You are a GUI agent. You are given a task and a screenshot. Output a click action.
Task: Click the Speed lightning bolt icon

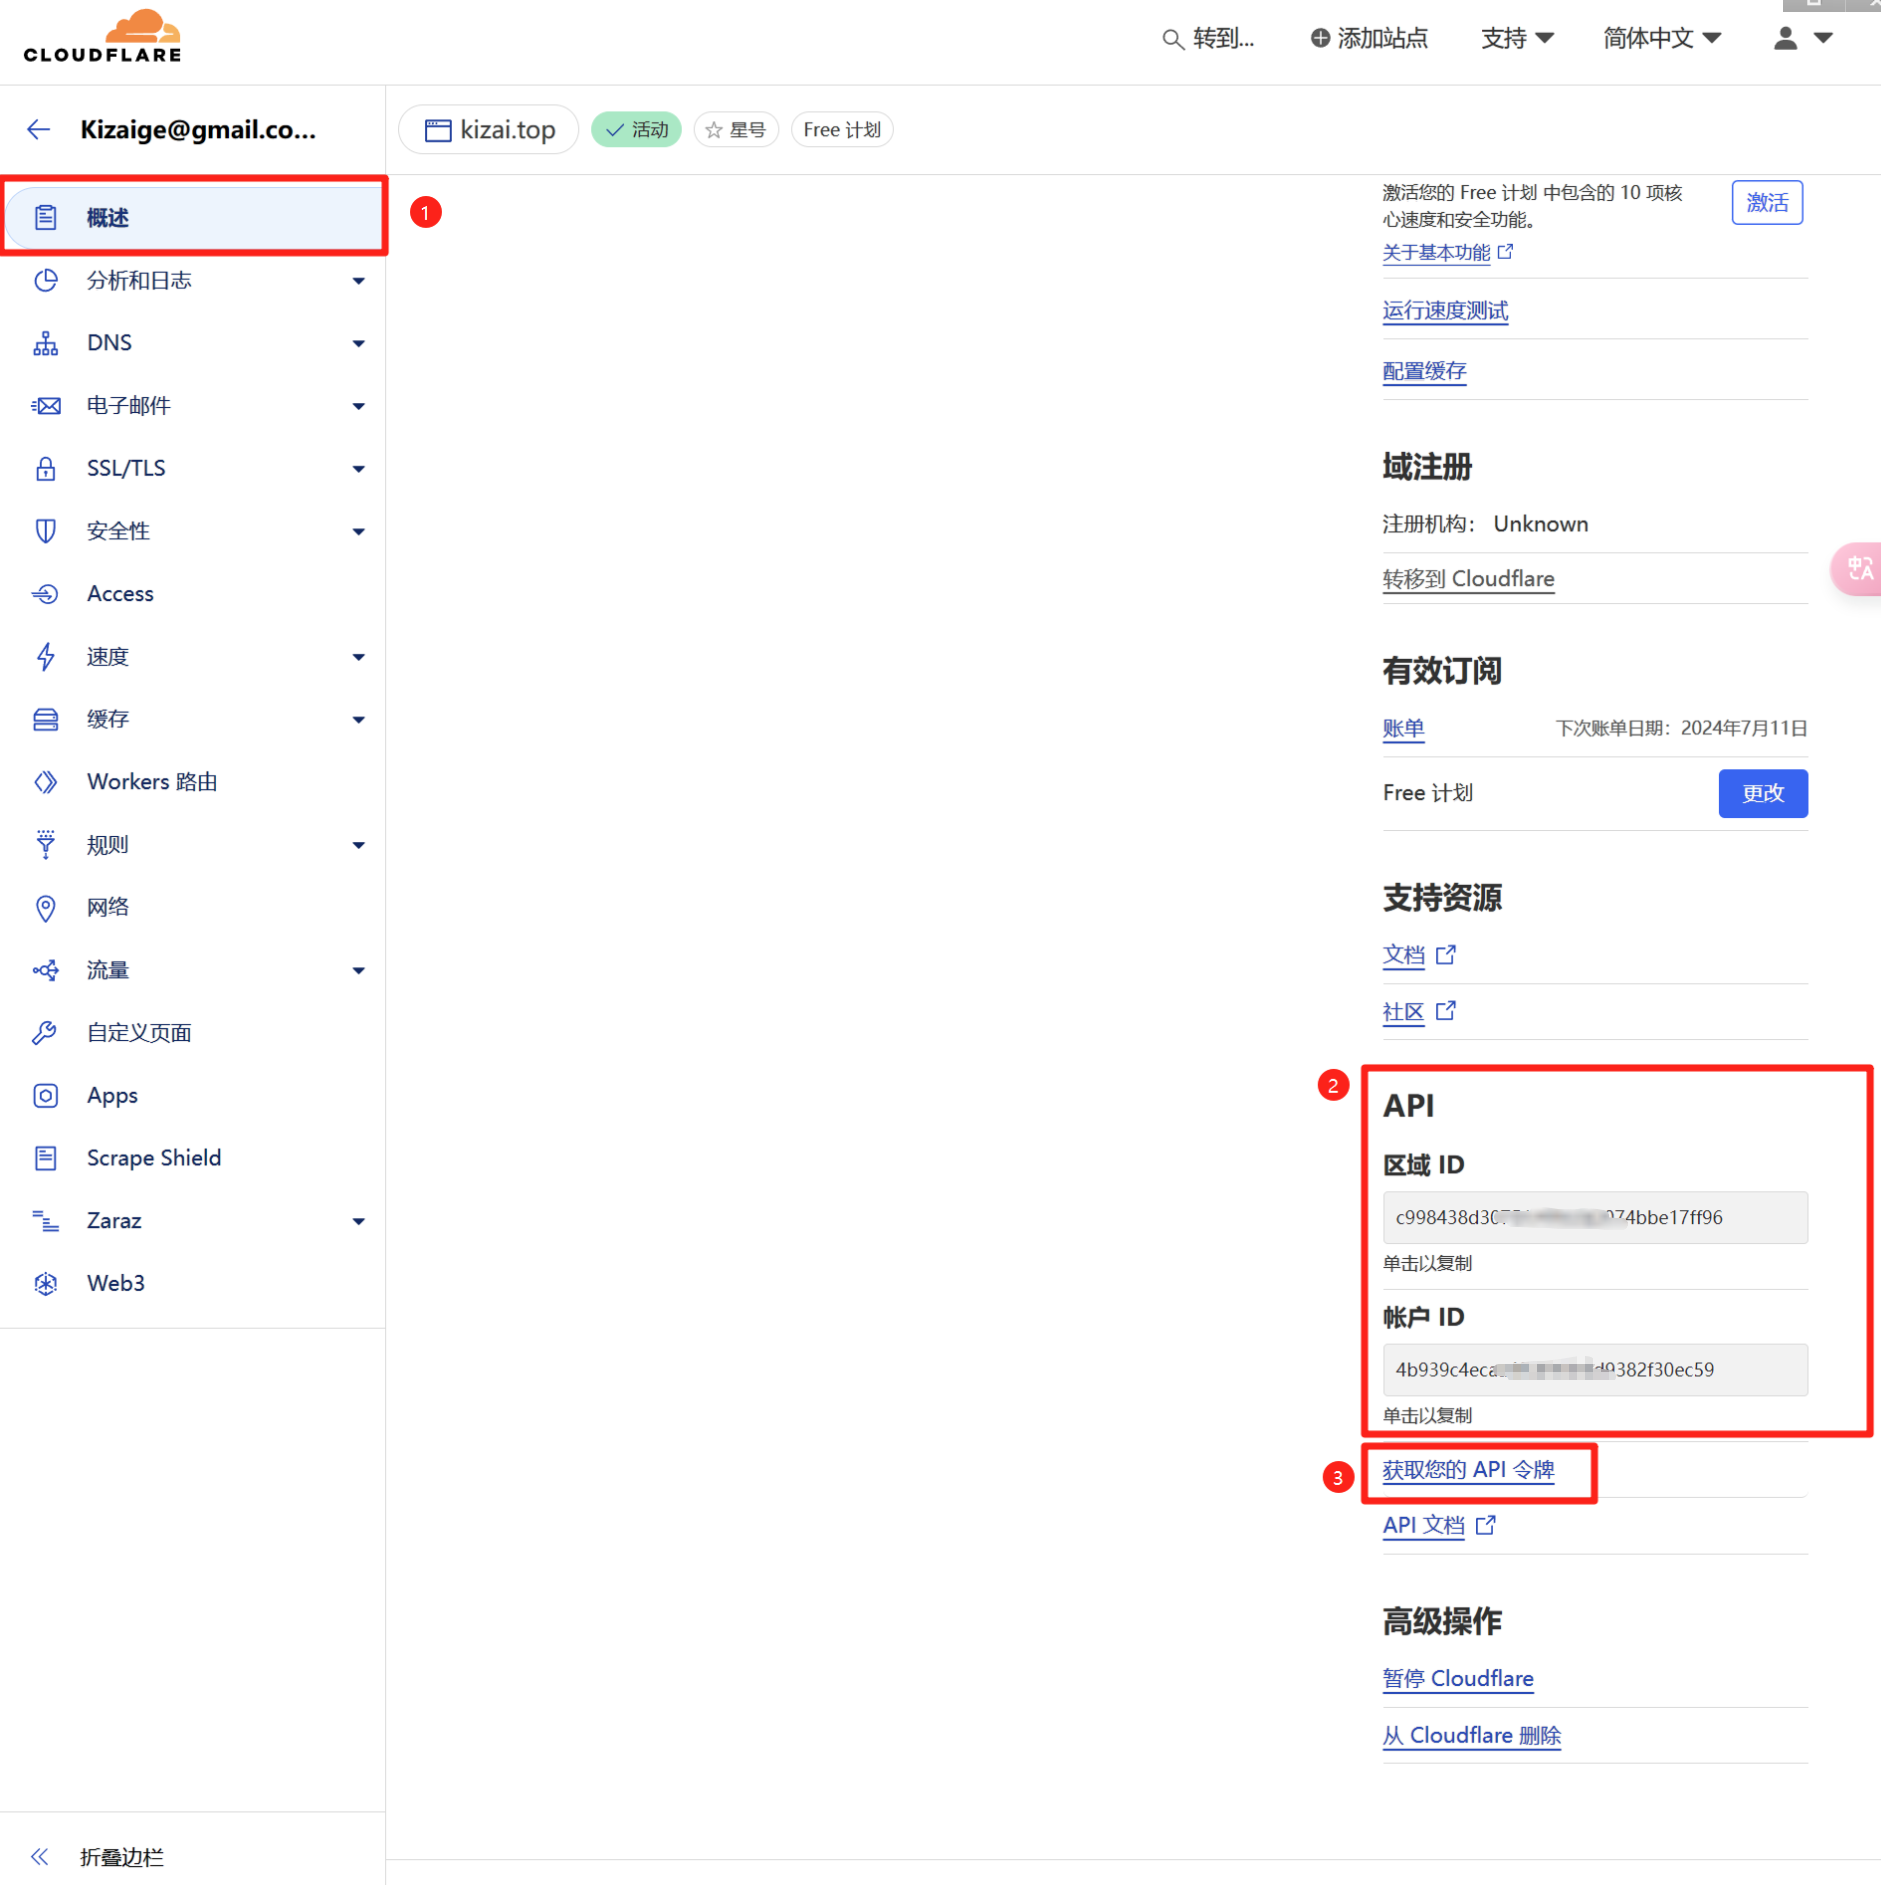point(45,656)
